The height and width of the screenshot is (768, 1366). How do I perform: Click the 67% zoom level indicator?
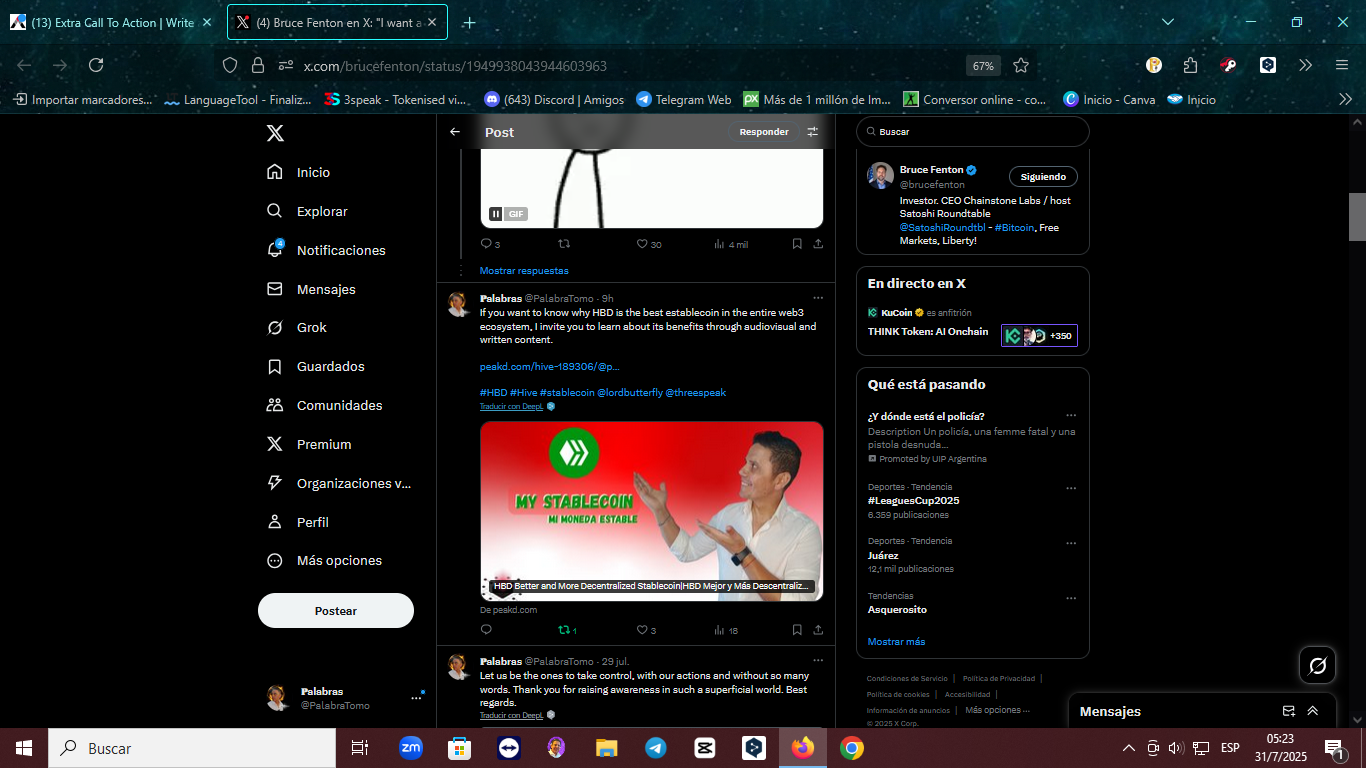983,66
